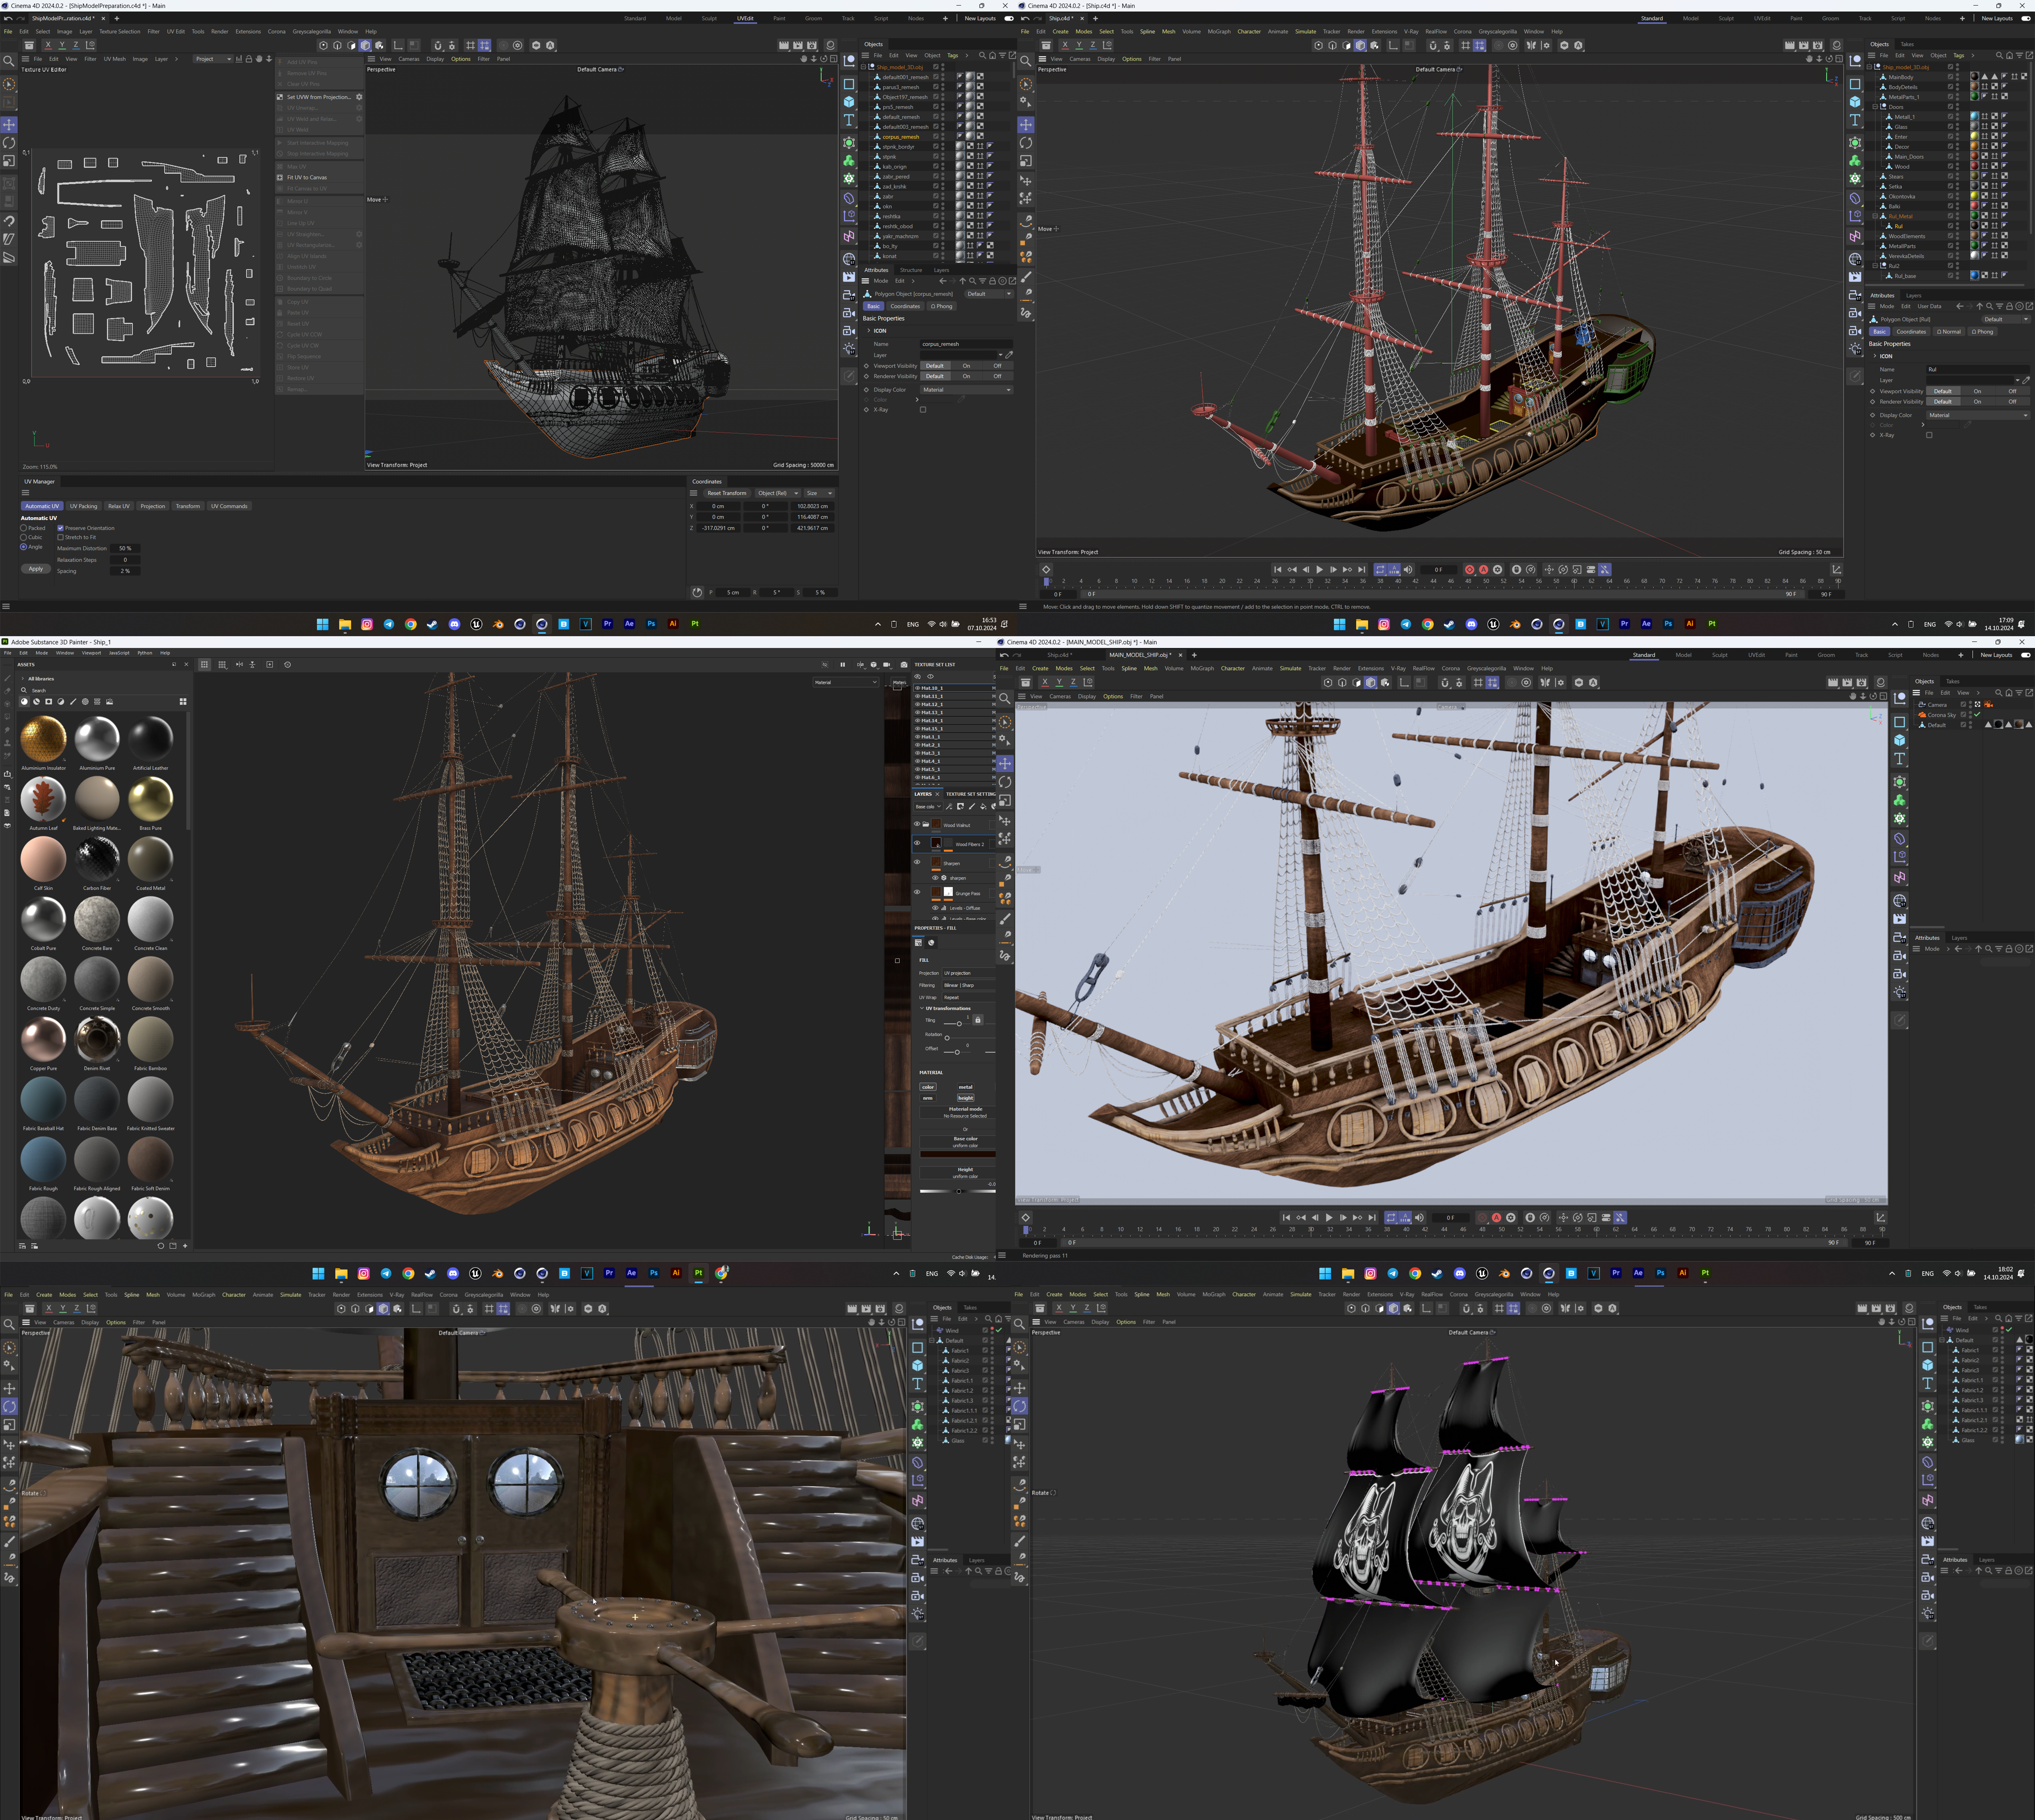Toggle metal channel button in Substance Material section
This screenshot has height=1820, width=2035.
965,1087
